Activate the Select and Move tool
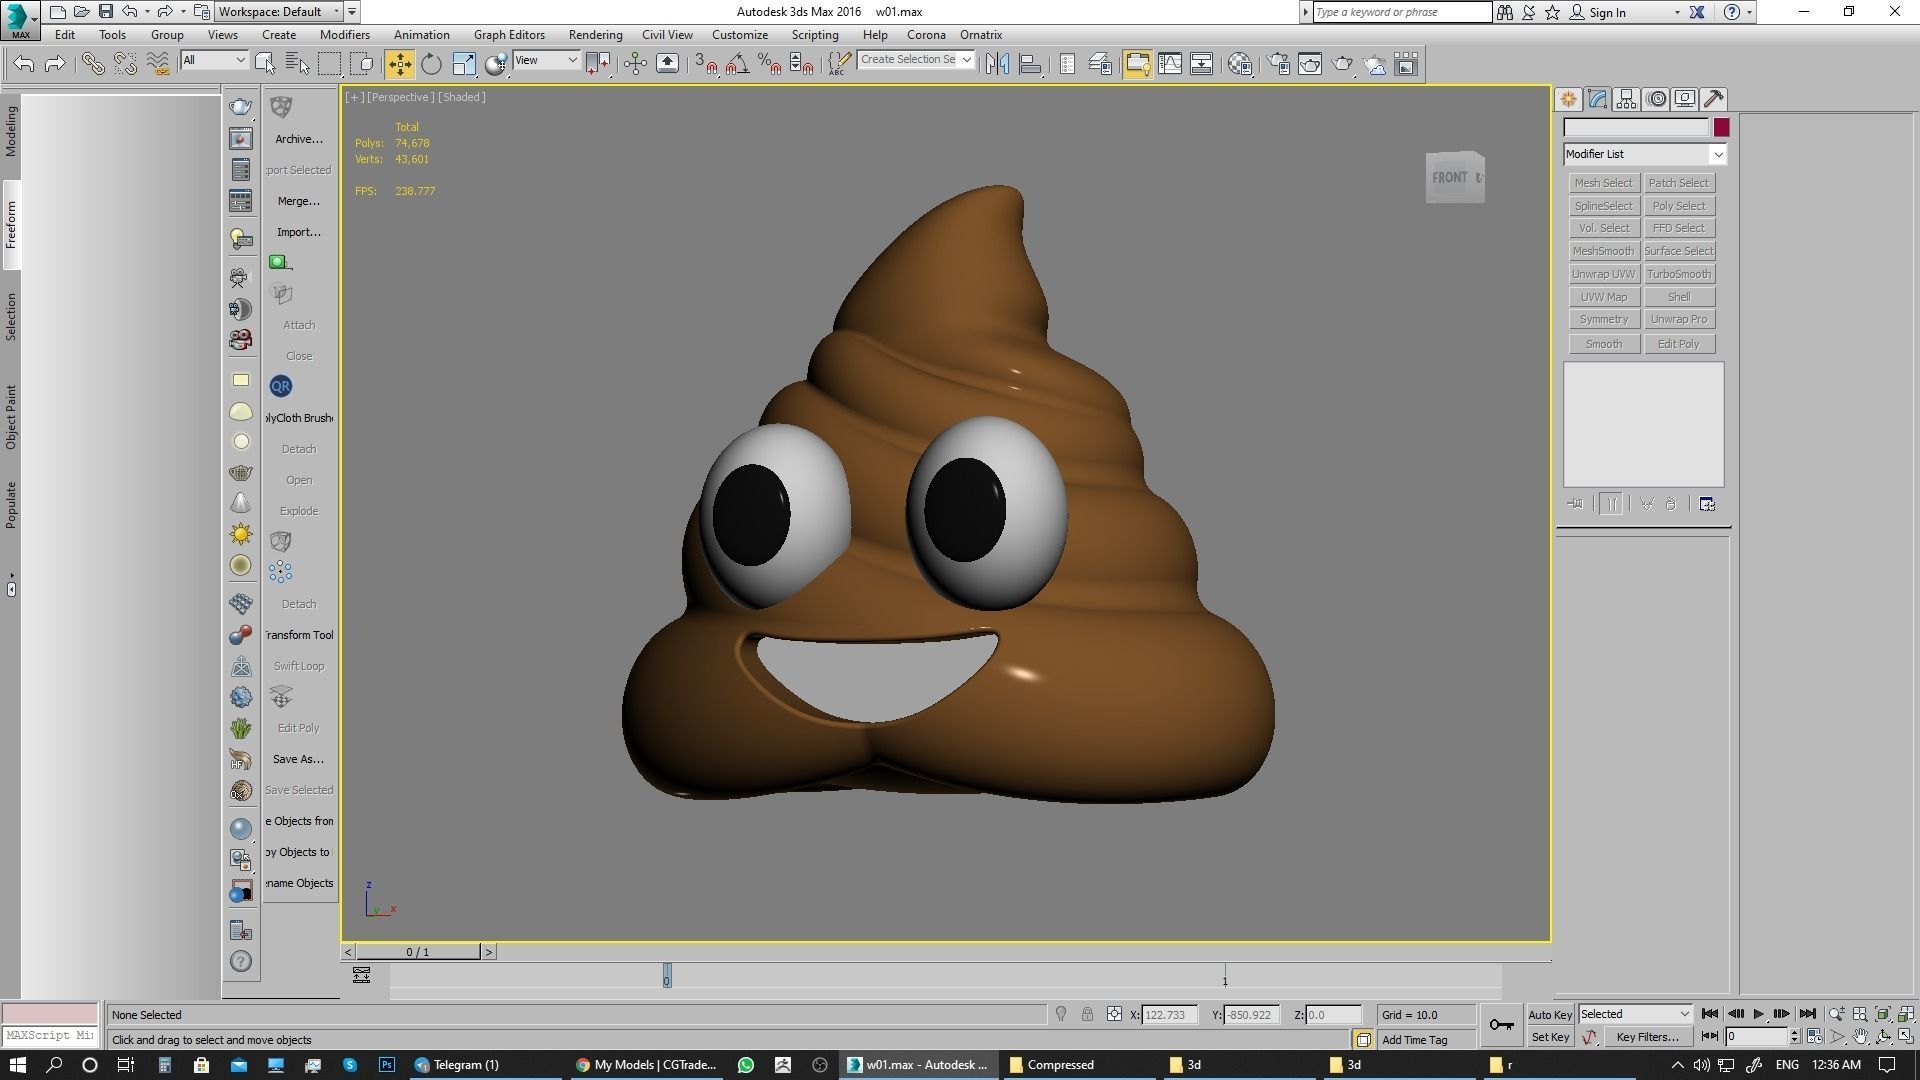1920x1080 pixels. [399, 64]
